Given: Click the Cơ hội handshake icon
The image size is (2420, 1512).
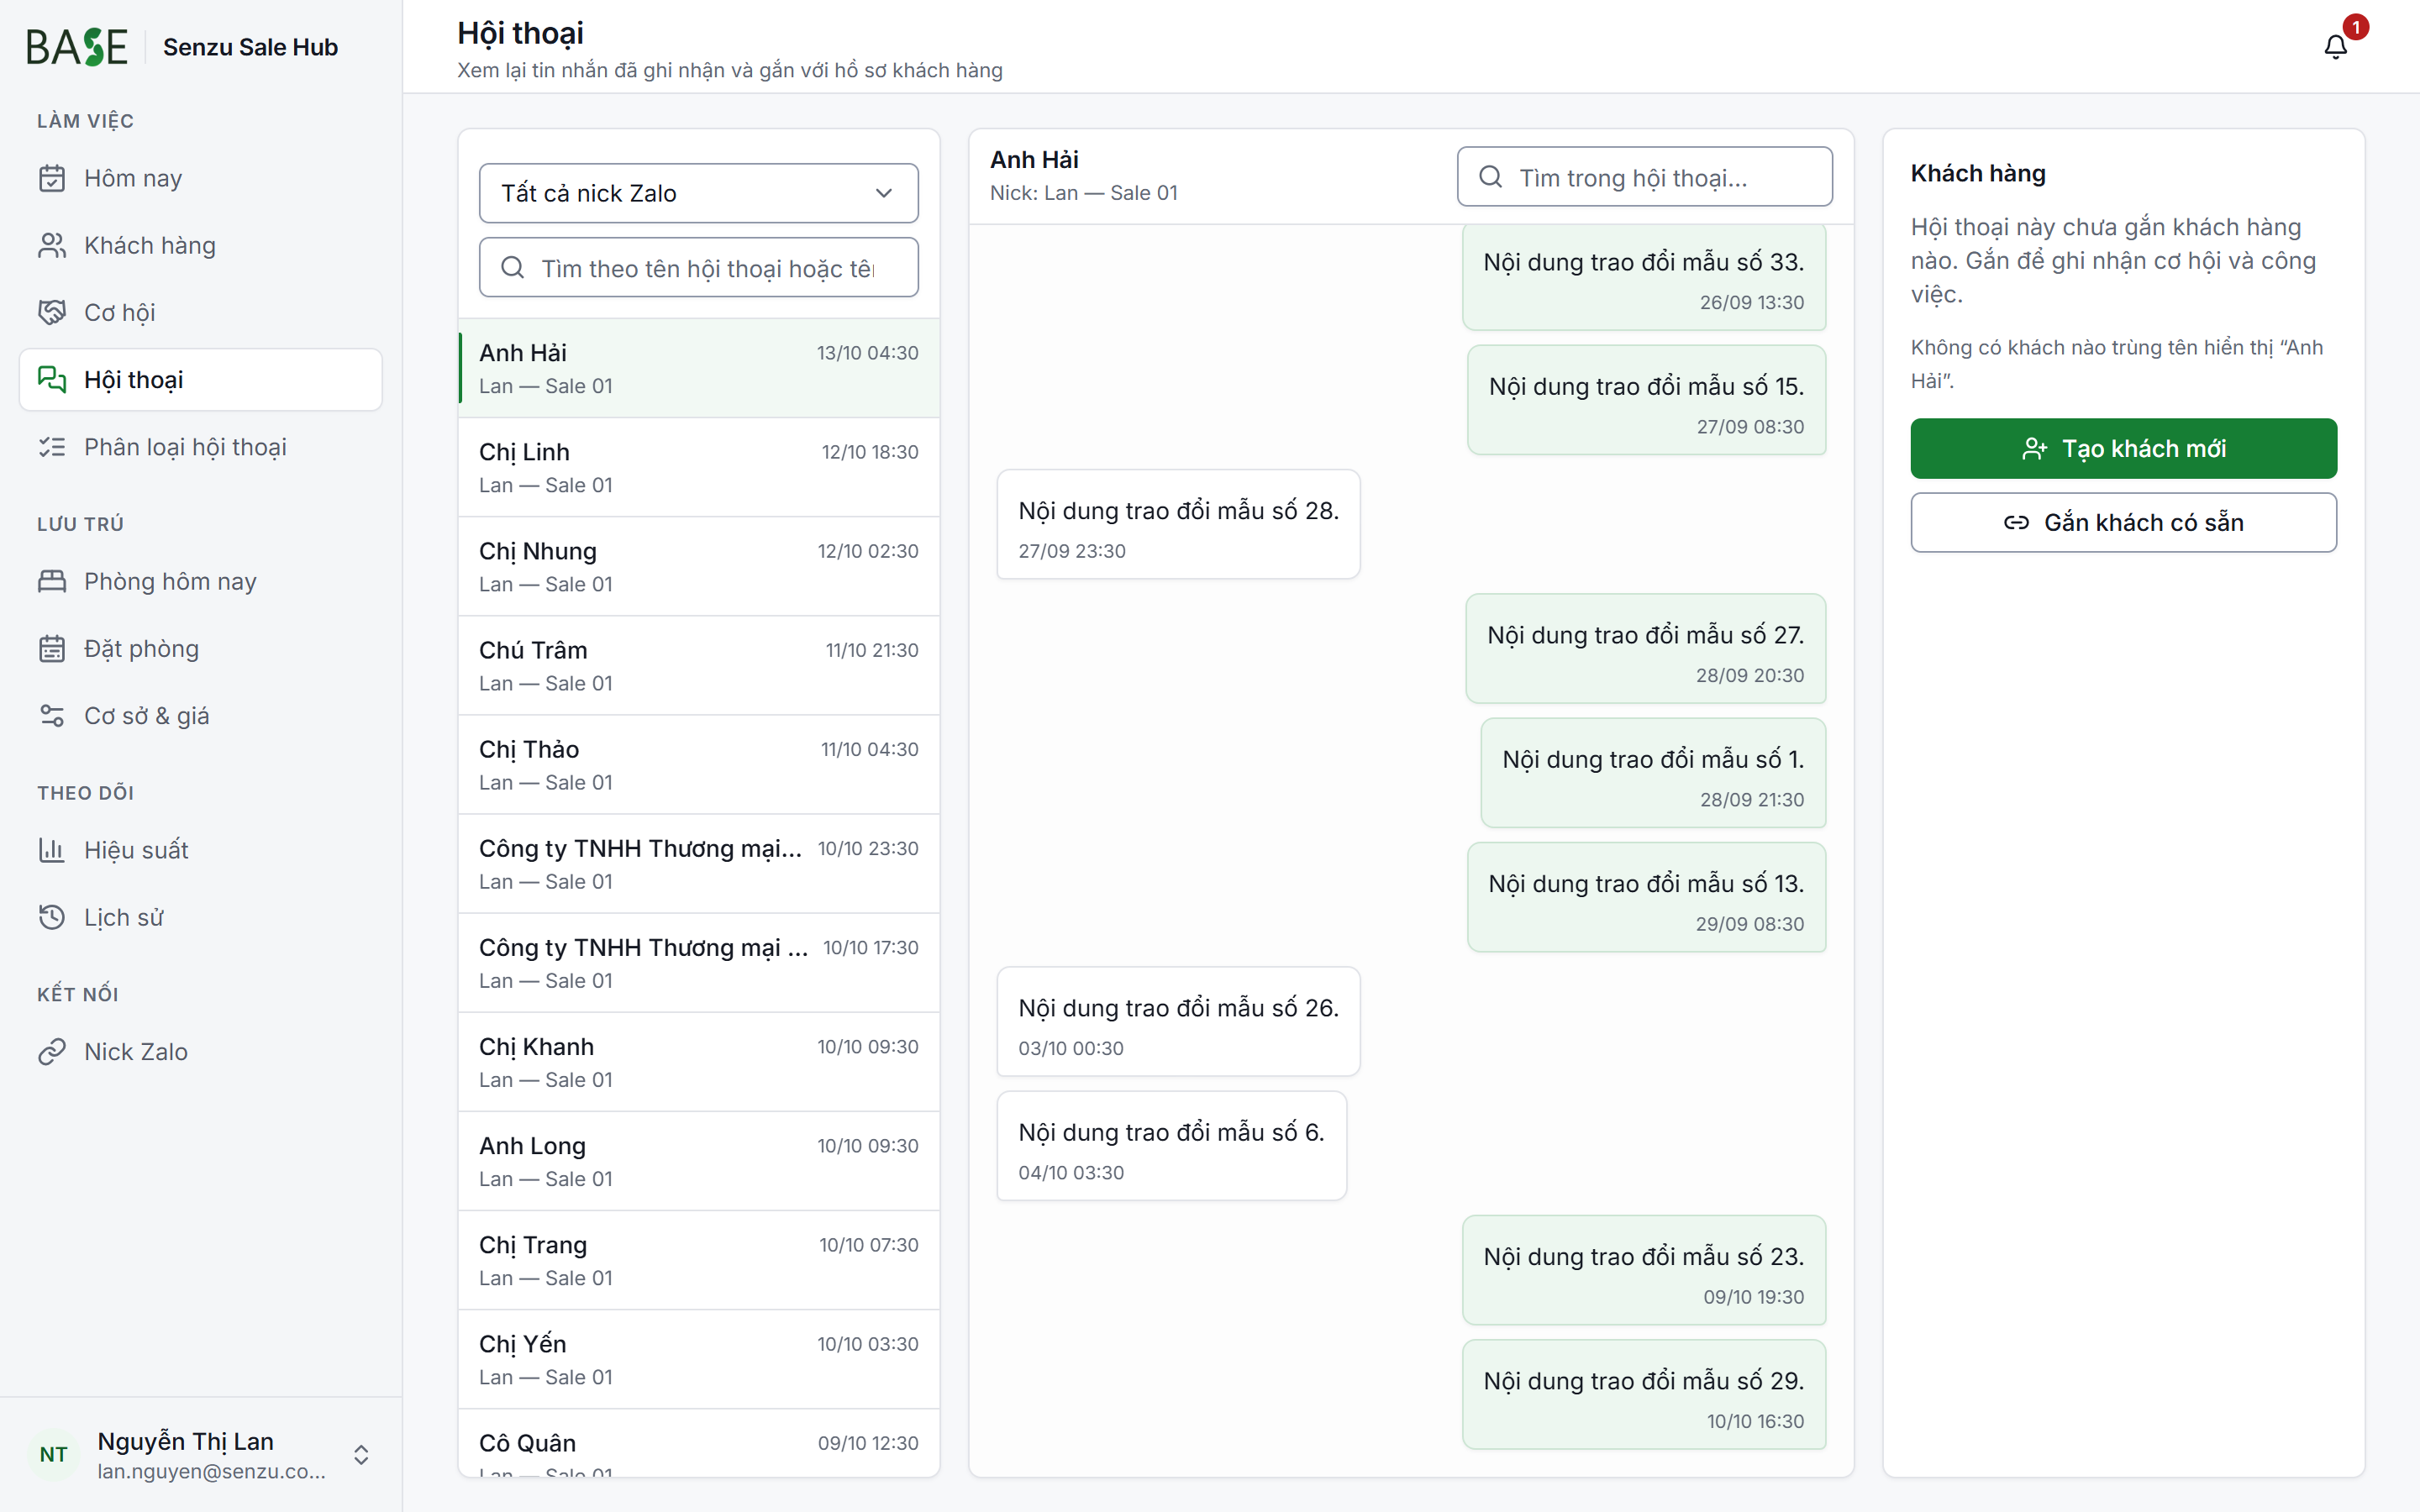Looking at the screenshot, I should click(52, 312).
